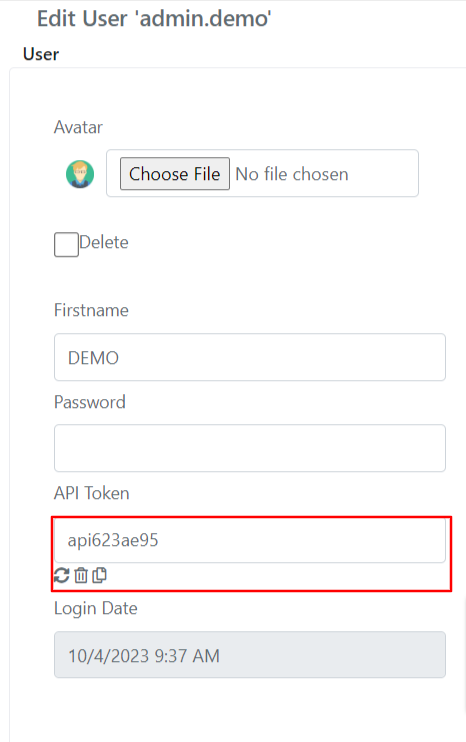Click the Login Date label

(96, 609)
